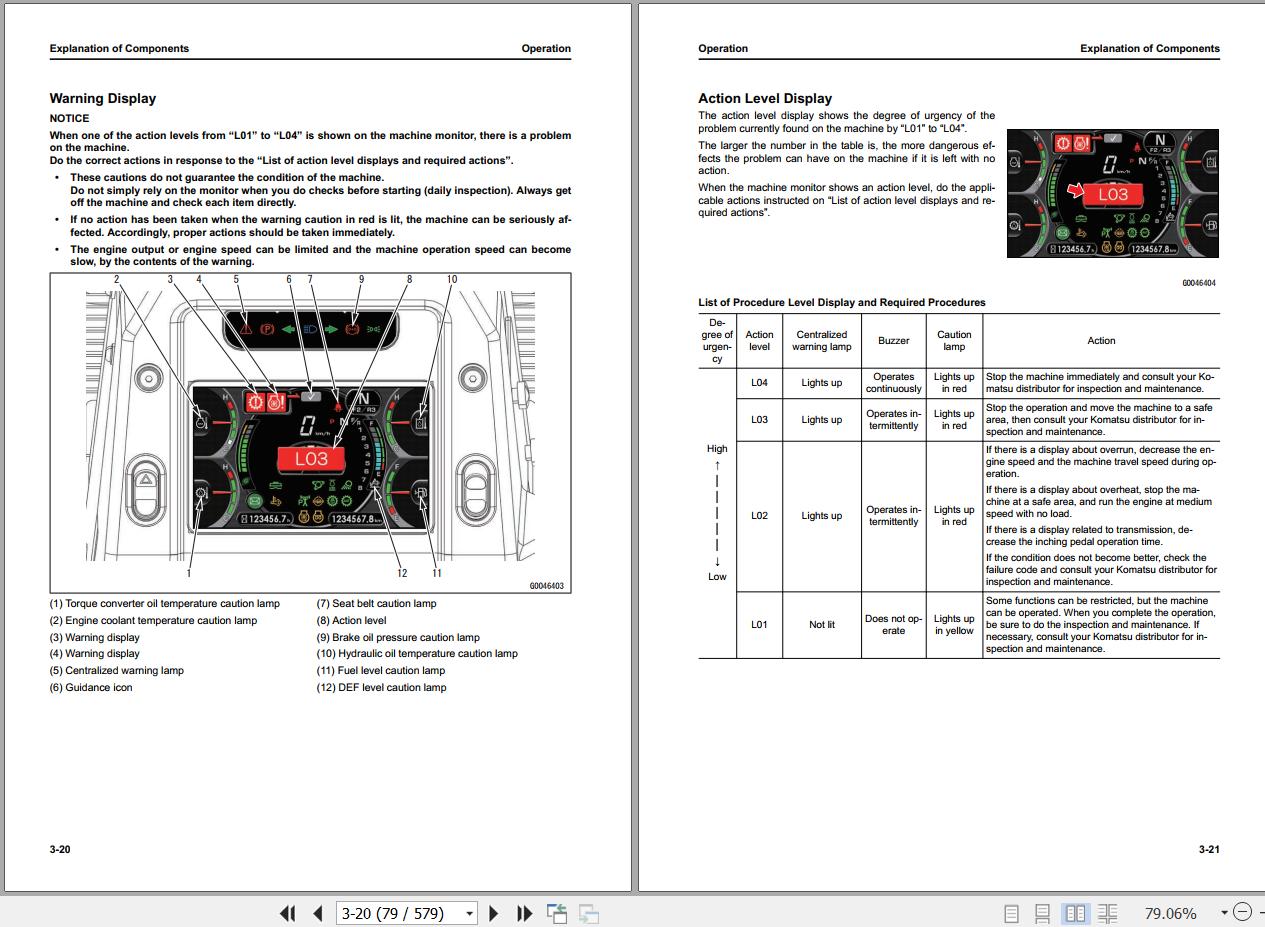Click the 'L01' cell in the action level table
Screen dimensions: 1265x927
(759, 624)
